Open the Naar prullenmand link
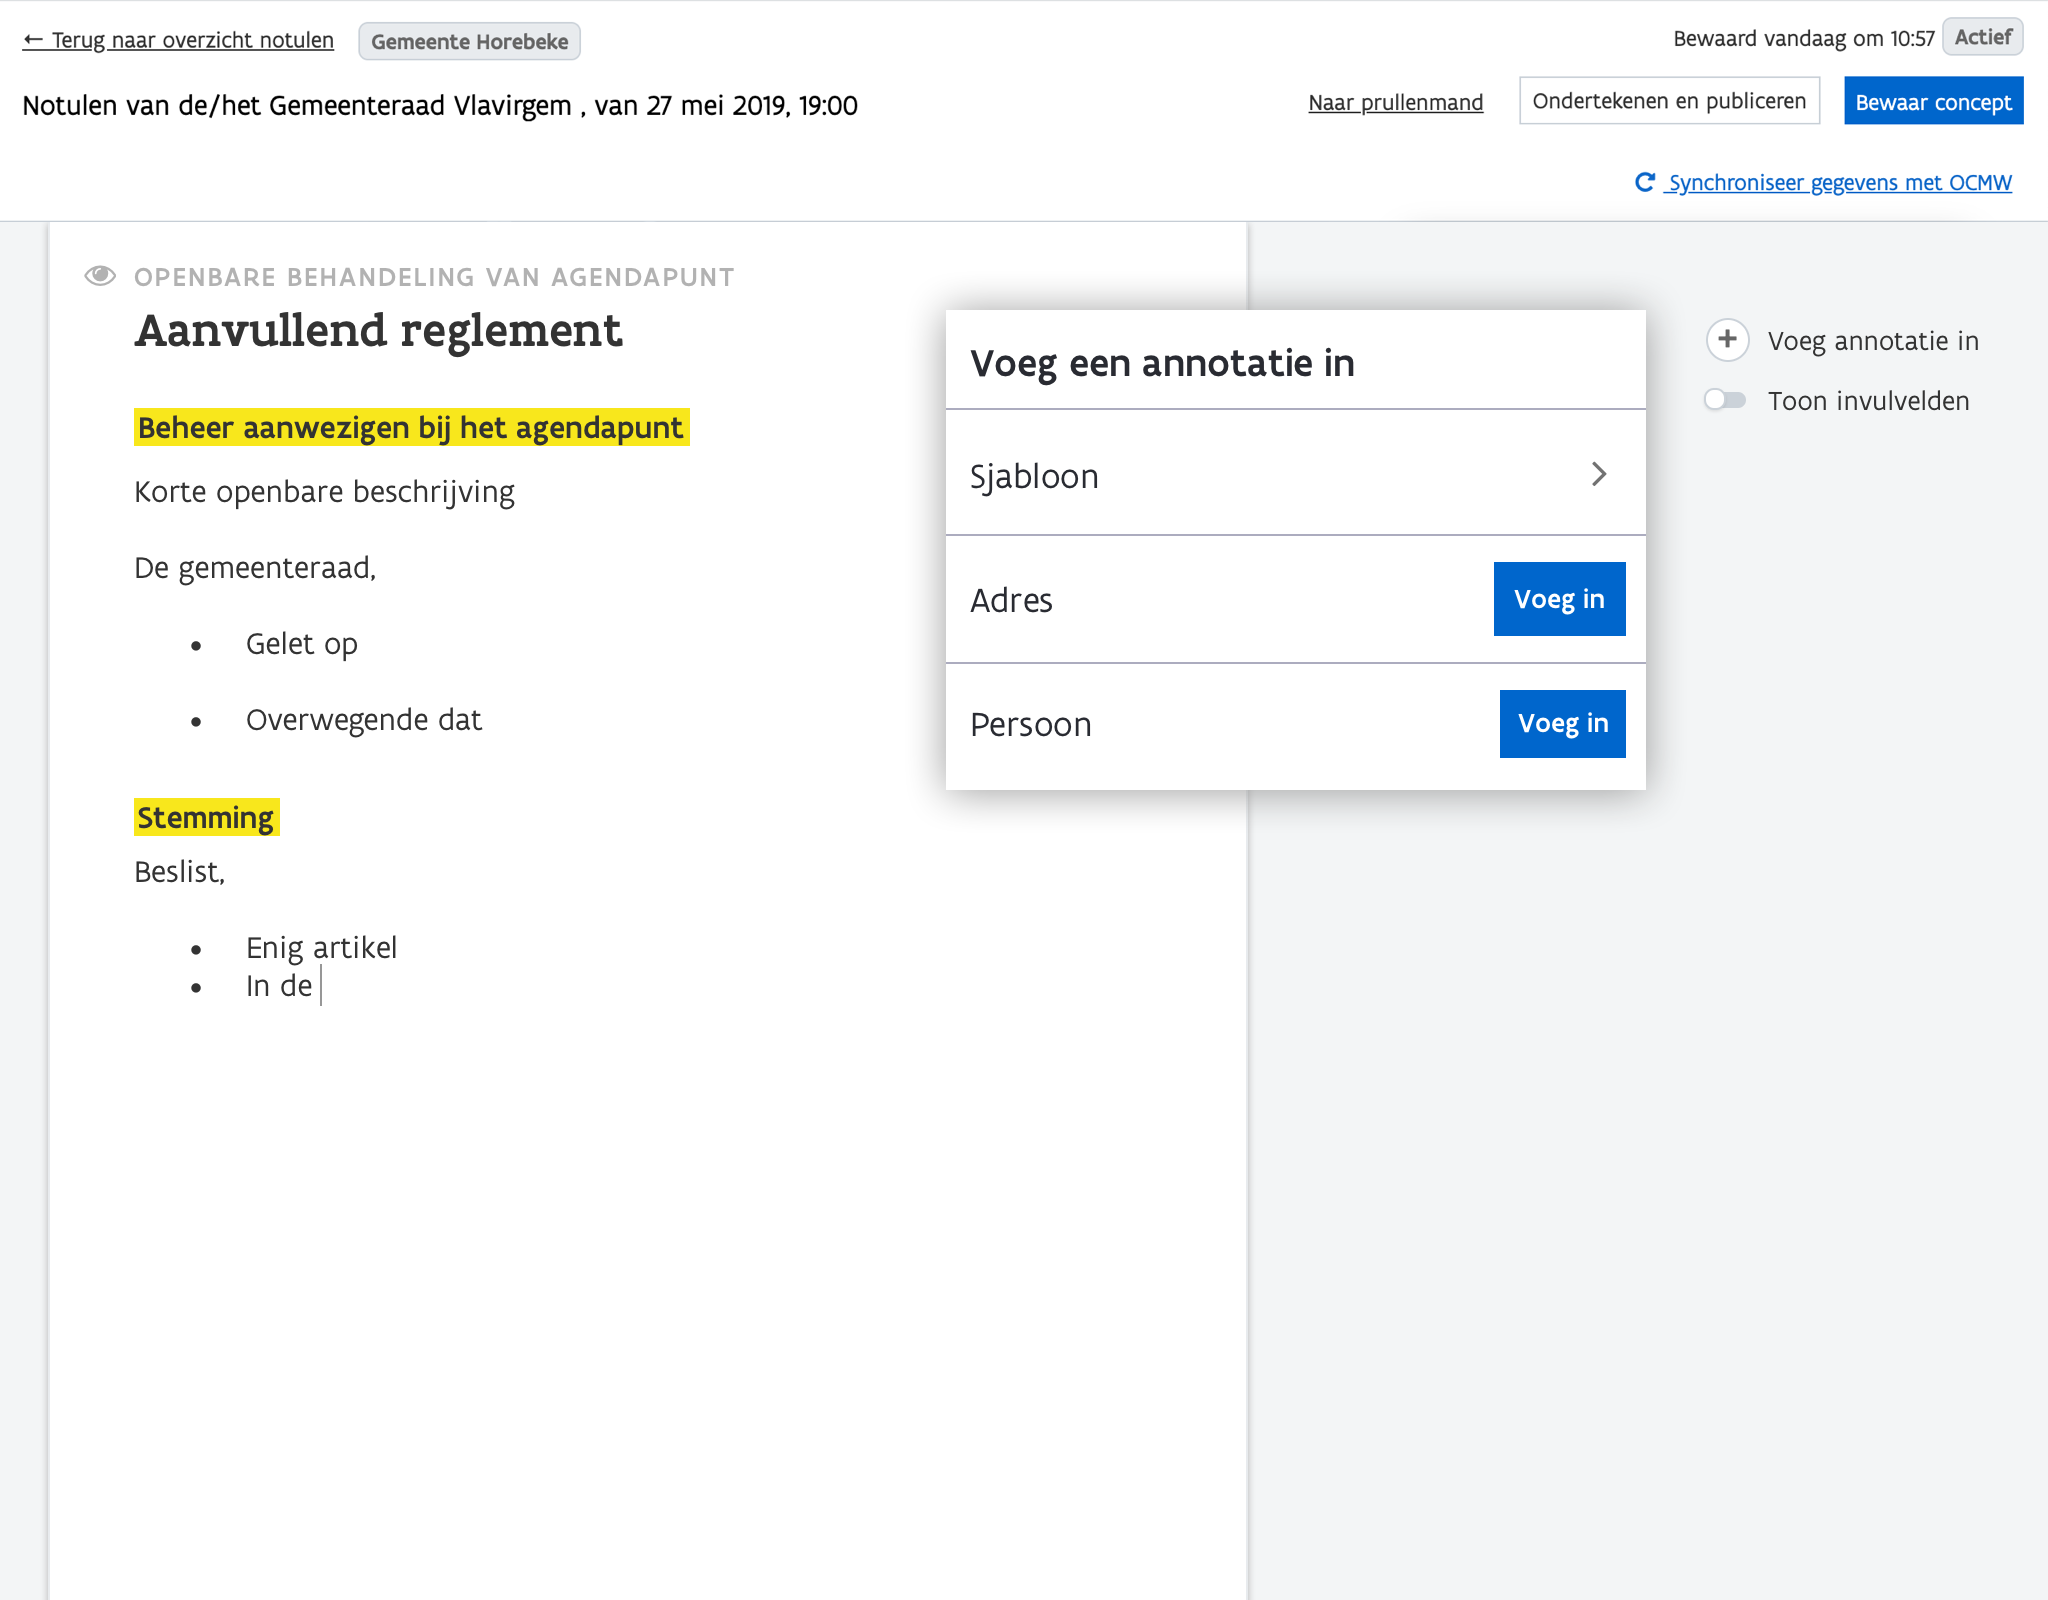This screenshot has height=1600, width=2048. click(1395, 102)
